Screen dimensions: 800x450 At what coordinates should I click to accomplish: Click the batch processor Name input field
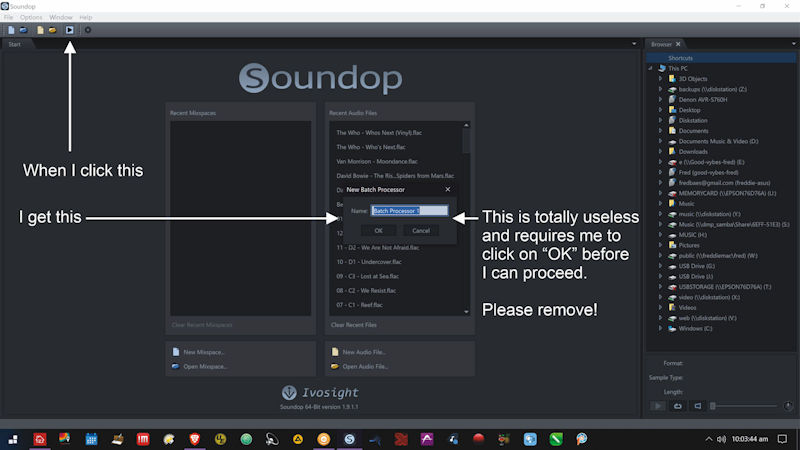(x=410, y=211)
